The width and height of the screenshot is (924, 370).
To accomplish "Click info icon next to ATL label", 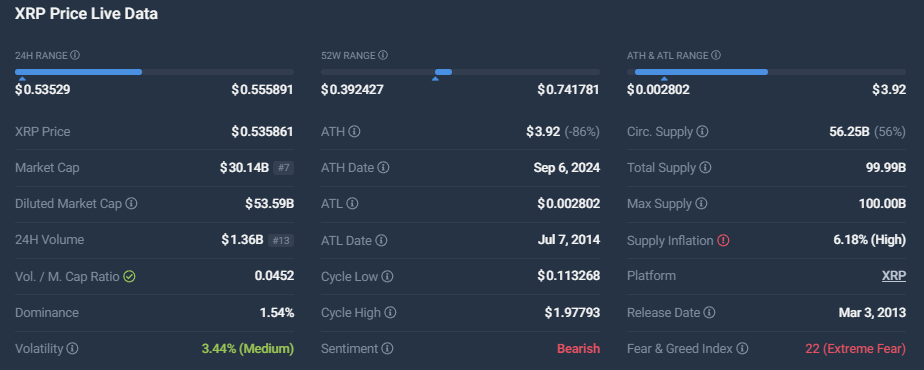I will coord(352,204).
